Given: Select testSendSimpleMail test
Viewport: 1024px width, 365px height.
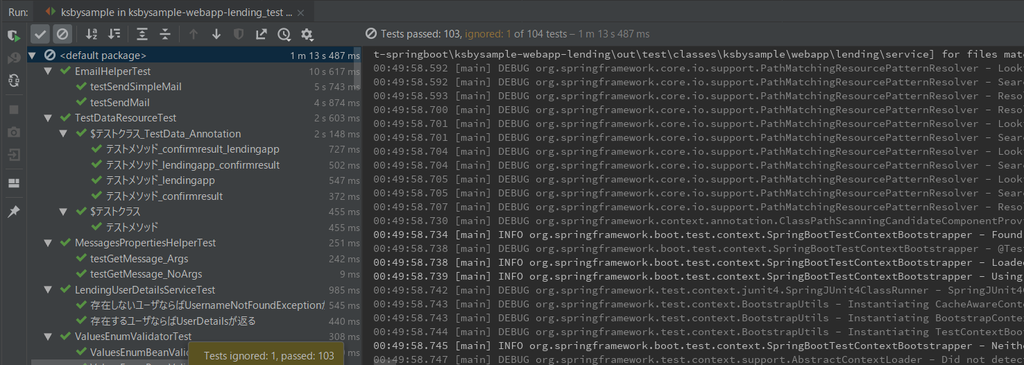Looking at the screenshot, I should 136,87.
